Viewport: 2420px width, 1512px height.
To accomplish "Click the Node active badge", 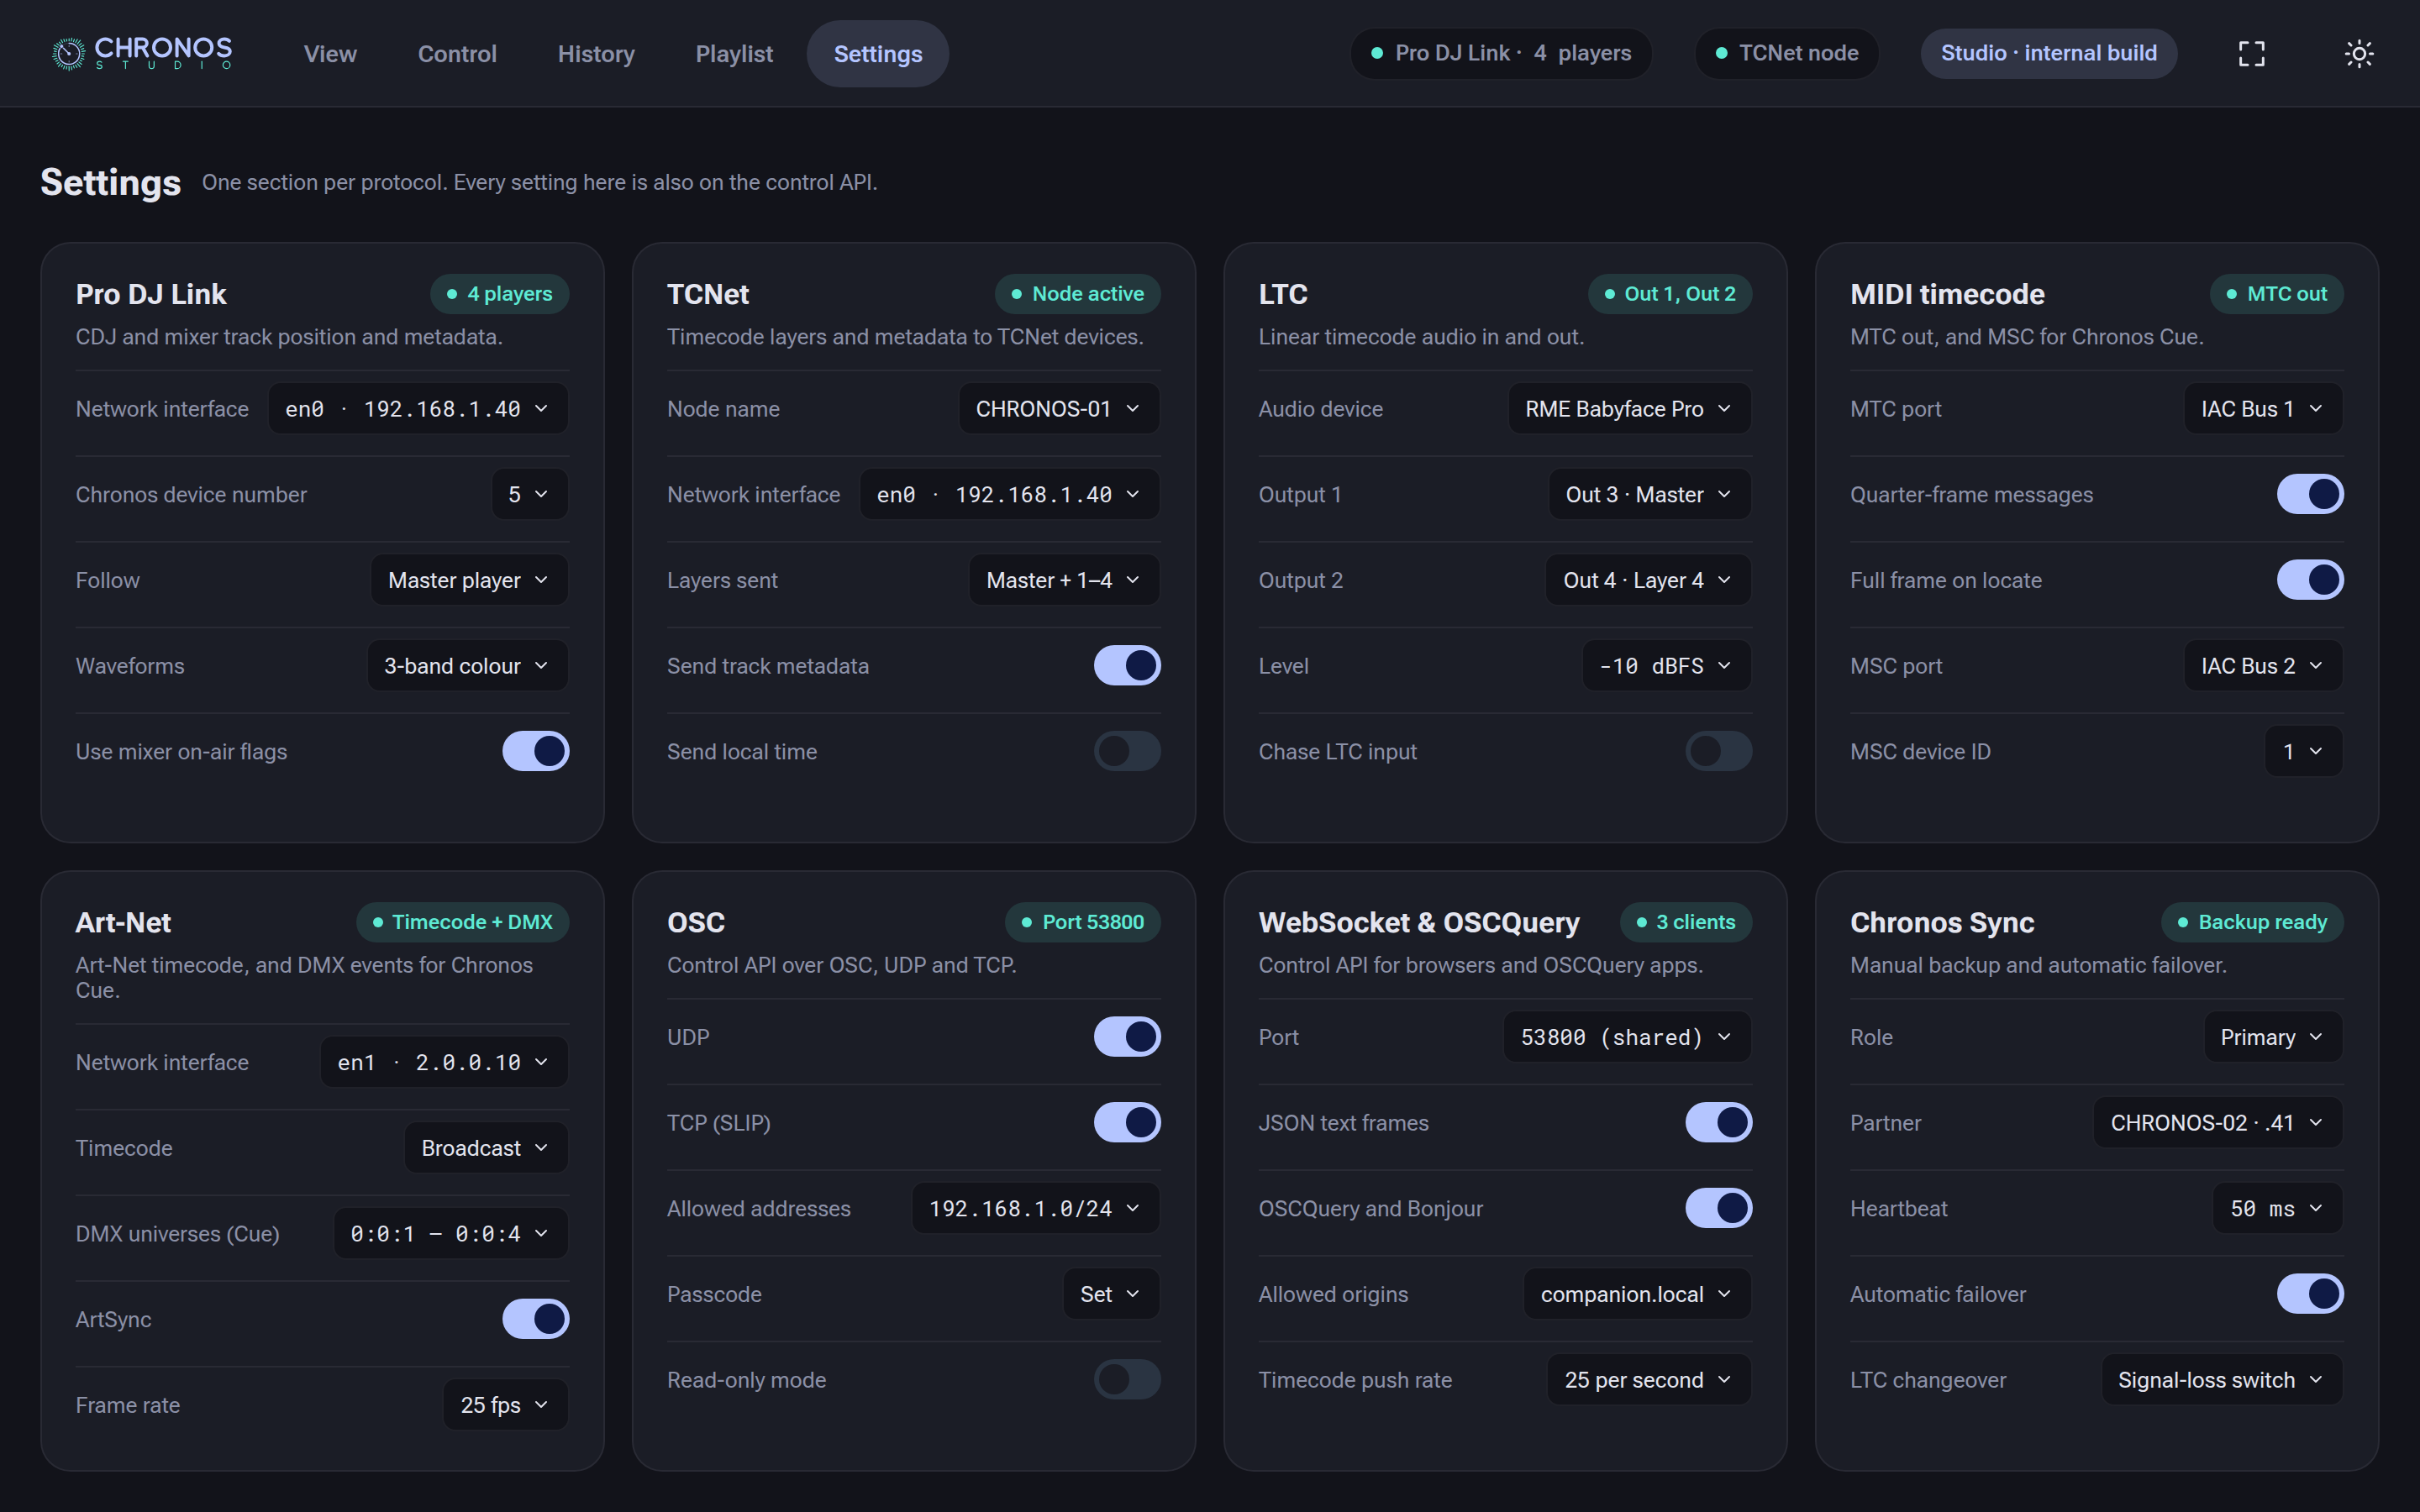I will (x=1078, y=294).
